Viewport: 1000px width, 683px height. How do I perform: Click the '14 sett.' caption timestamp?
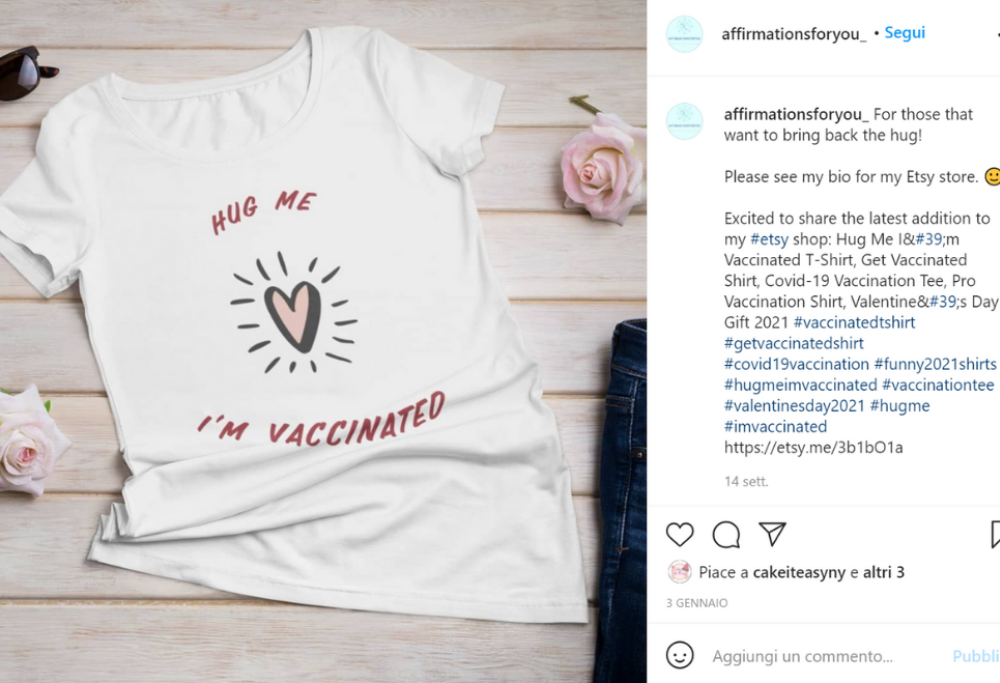click(x=746, y=481)
